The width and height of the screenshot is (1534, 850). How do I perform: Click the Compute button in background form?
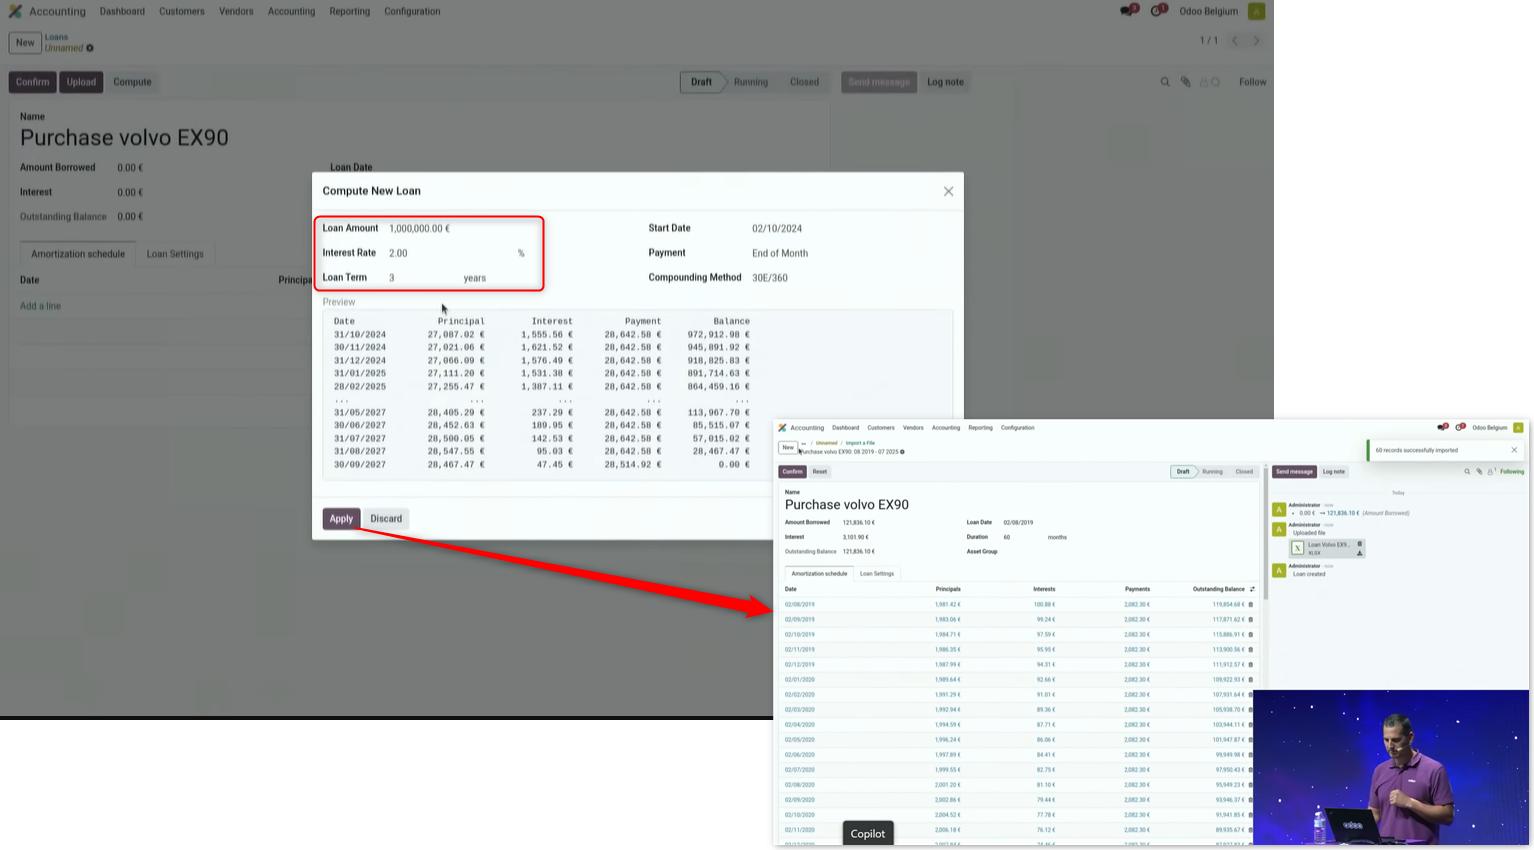pyautogui.click(x=132, y=82)
